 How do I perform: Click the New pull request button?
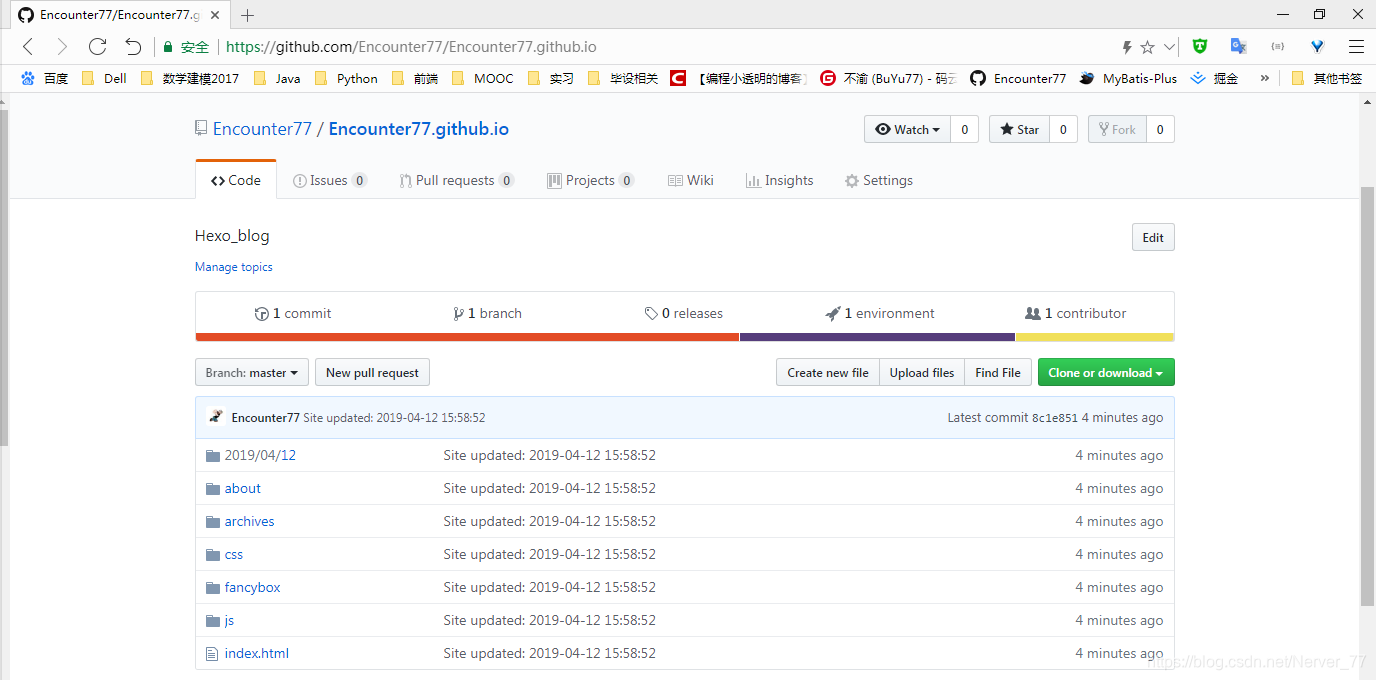pos(372,372)
